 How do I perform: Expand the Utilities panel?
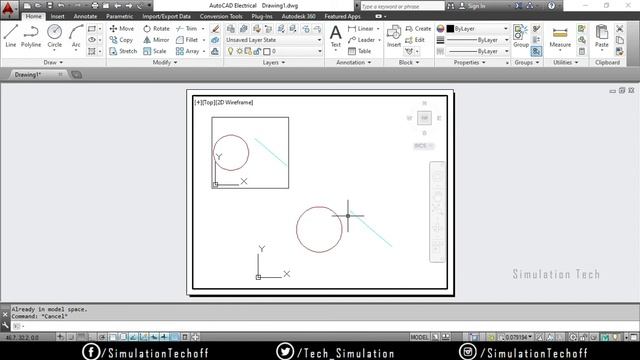(566, 62)
